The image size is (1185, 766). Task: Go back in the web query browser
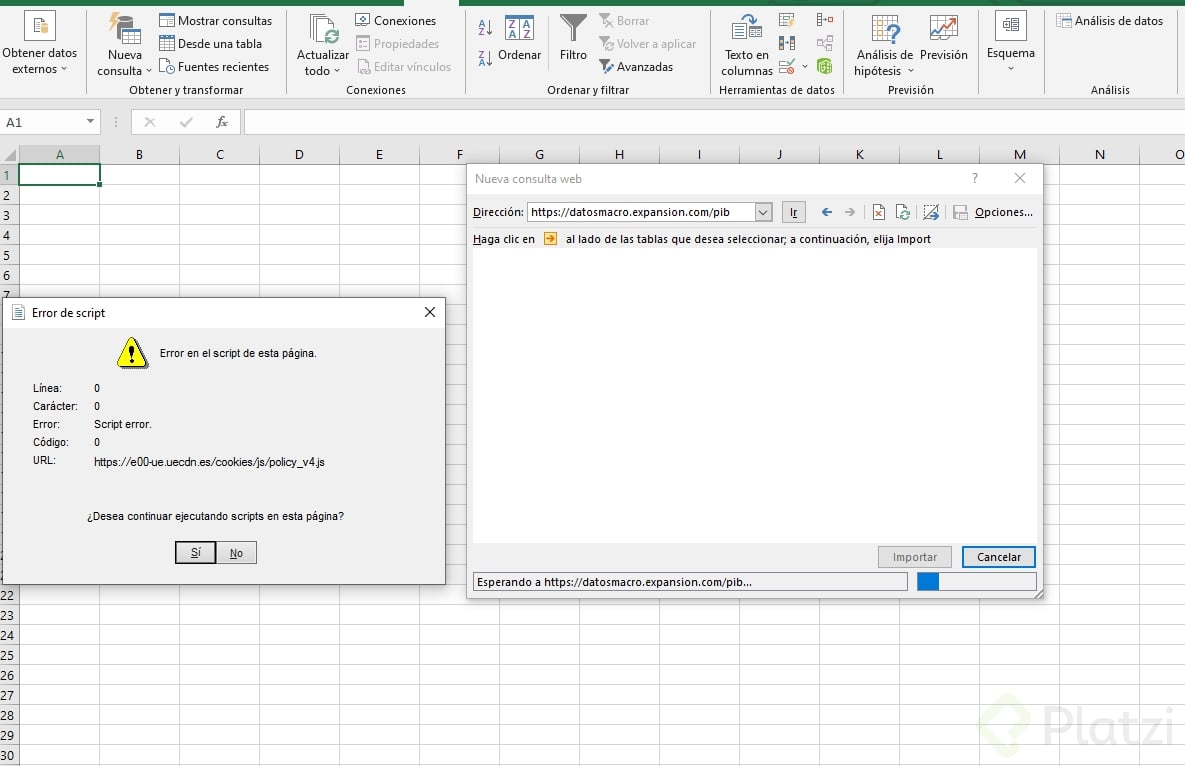coord(827,212)
